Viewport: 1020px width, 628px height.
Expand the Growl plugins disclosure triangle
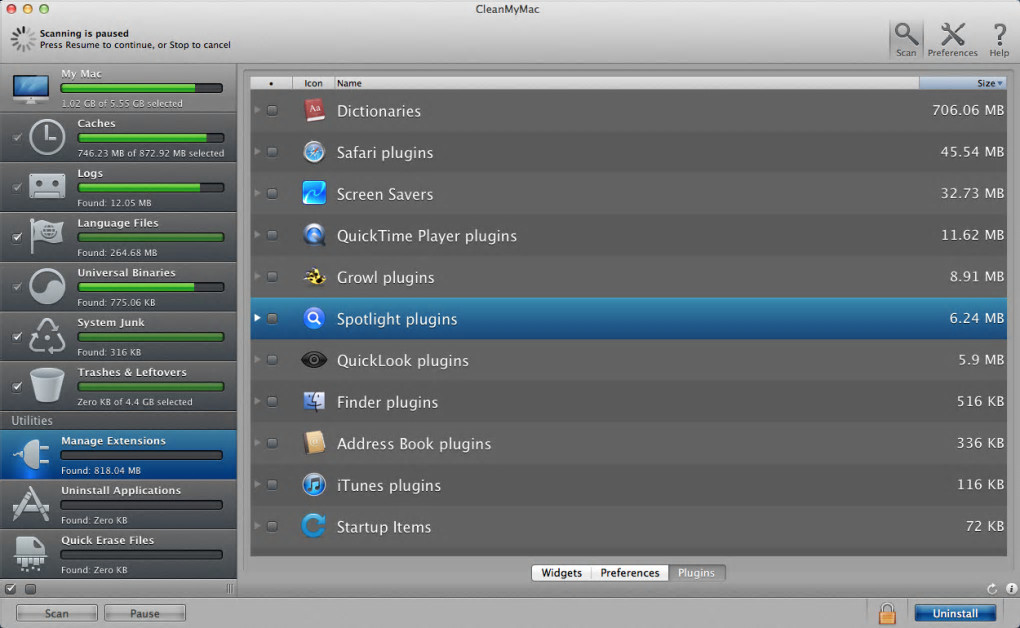tap(258, 277)
